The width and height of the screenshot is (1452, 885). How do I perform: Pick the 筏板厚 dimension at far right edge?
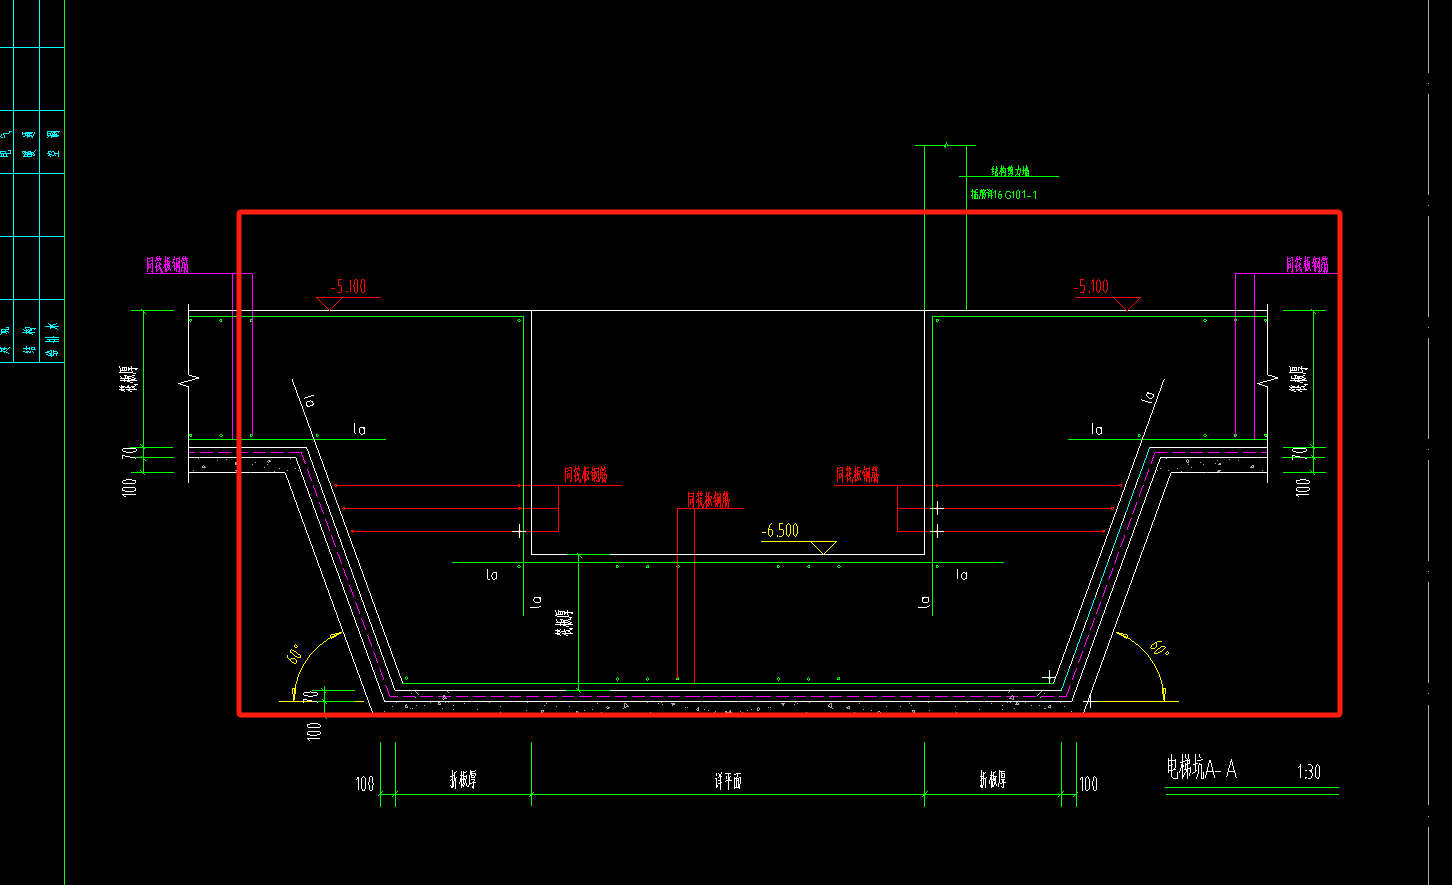pyautogui.click(x=1299, y=381)
